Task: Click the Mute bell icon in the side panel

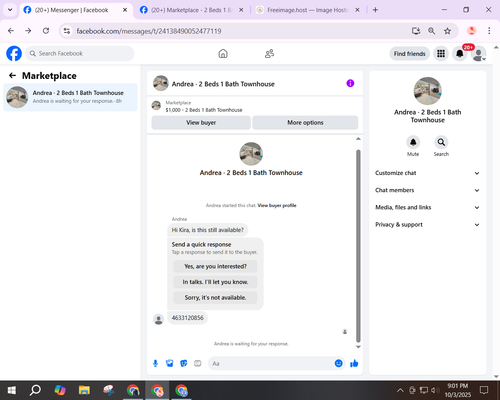Action: 413,142
